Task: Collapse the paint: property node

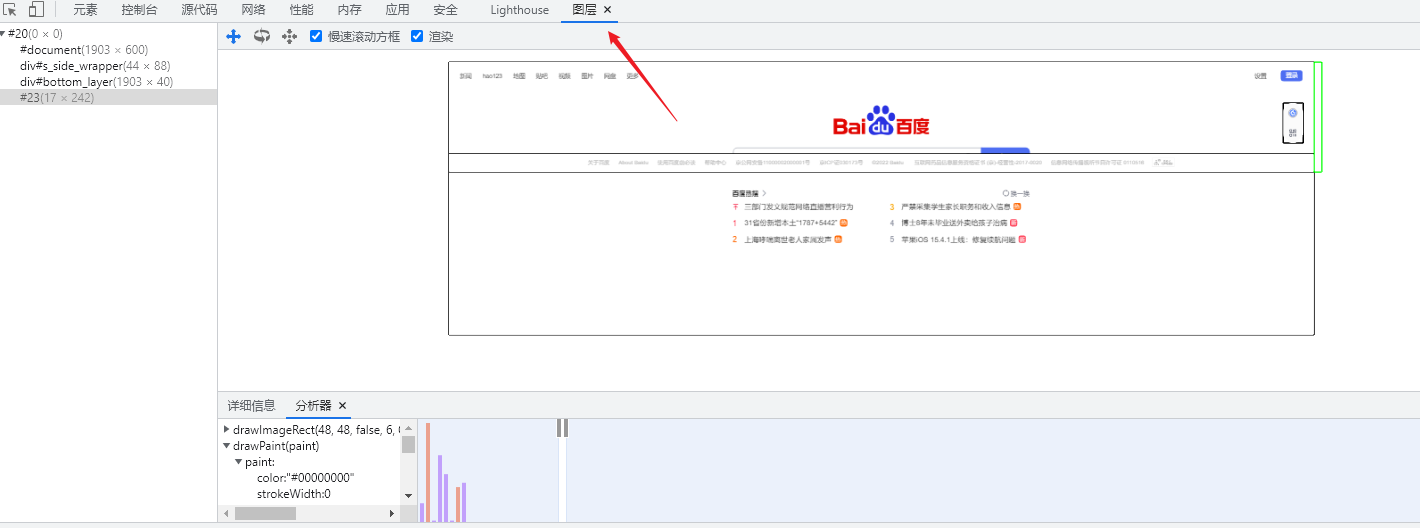Action: 239,462
